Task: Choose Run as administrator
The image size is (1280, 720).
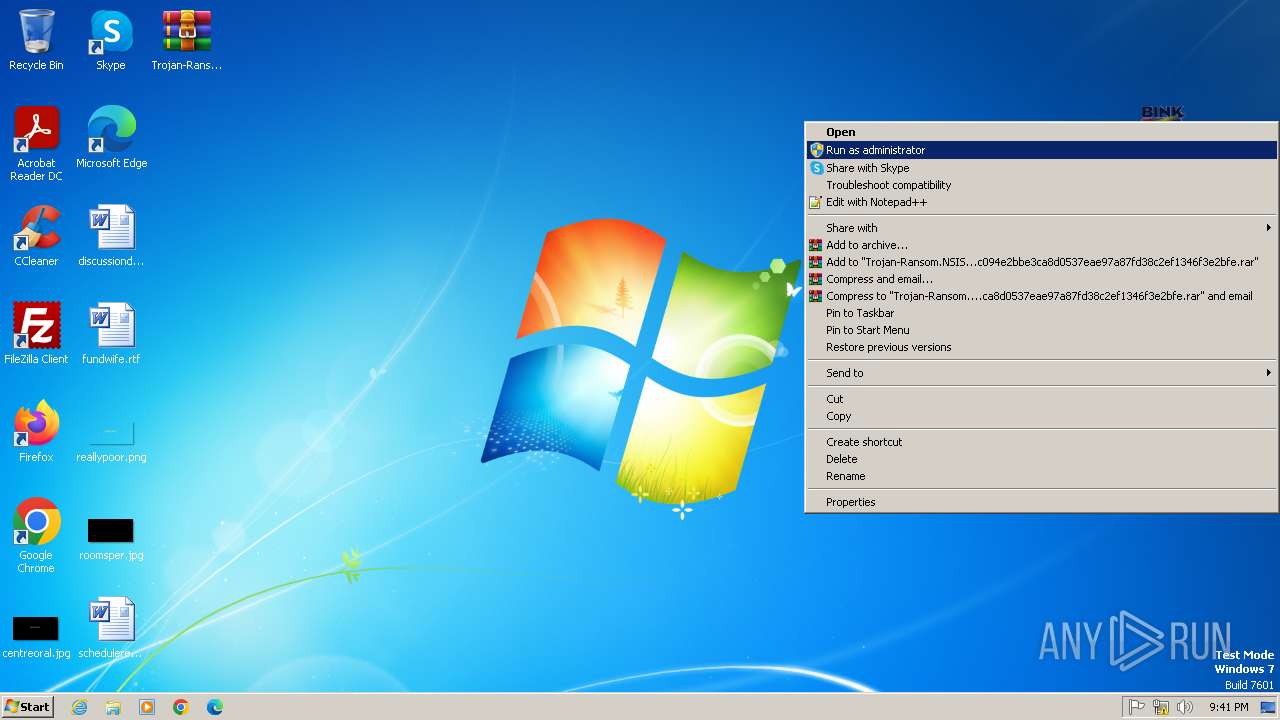Action: [x=1041, y=150]
